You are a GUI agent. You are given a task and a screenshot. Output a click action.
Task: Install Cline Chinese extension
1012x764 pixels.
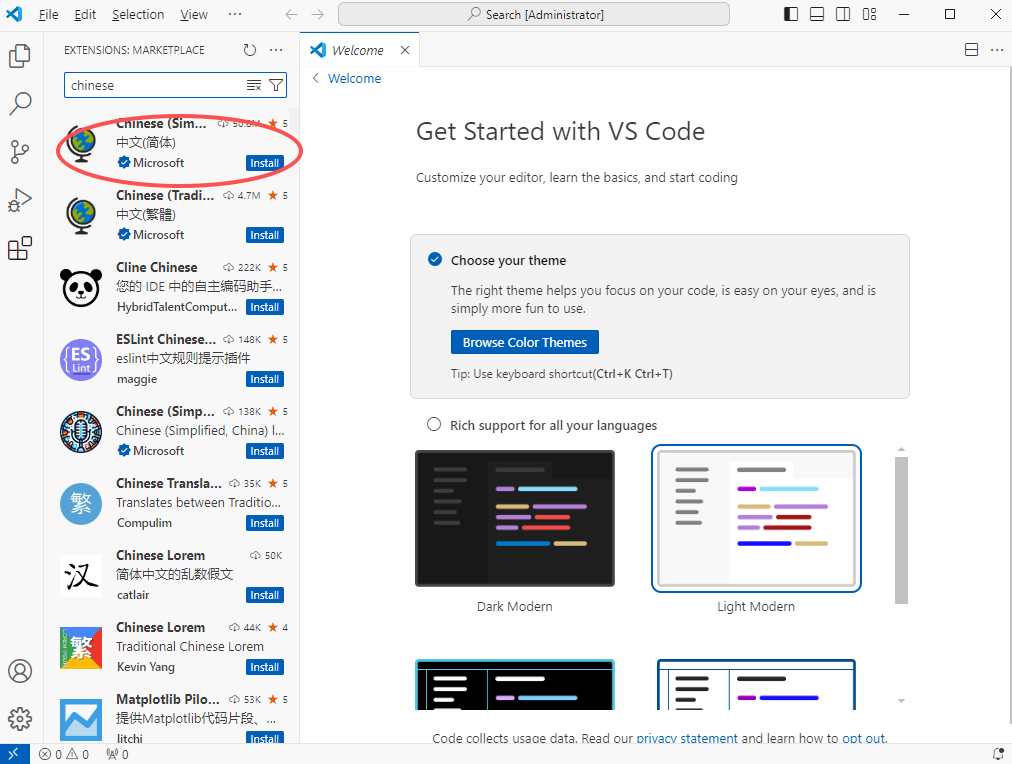265,307
